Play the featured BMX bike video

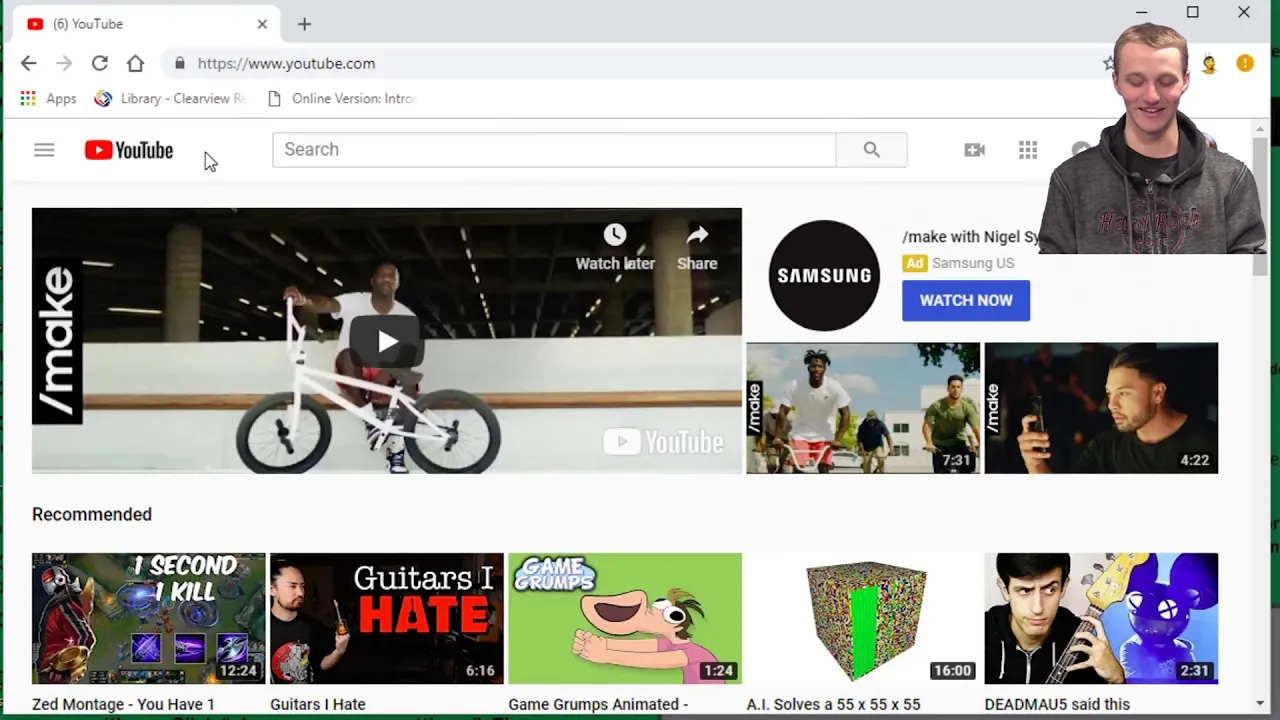coord(387,341)
